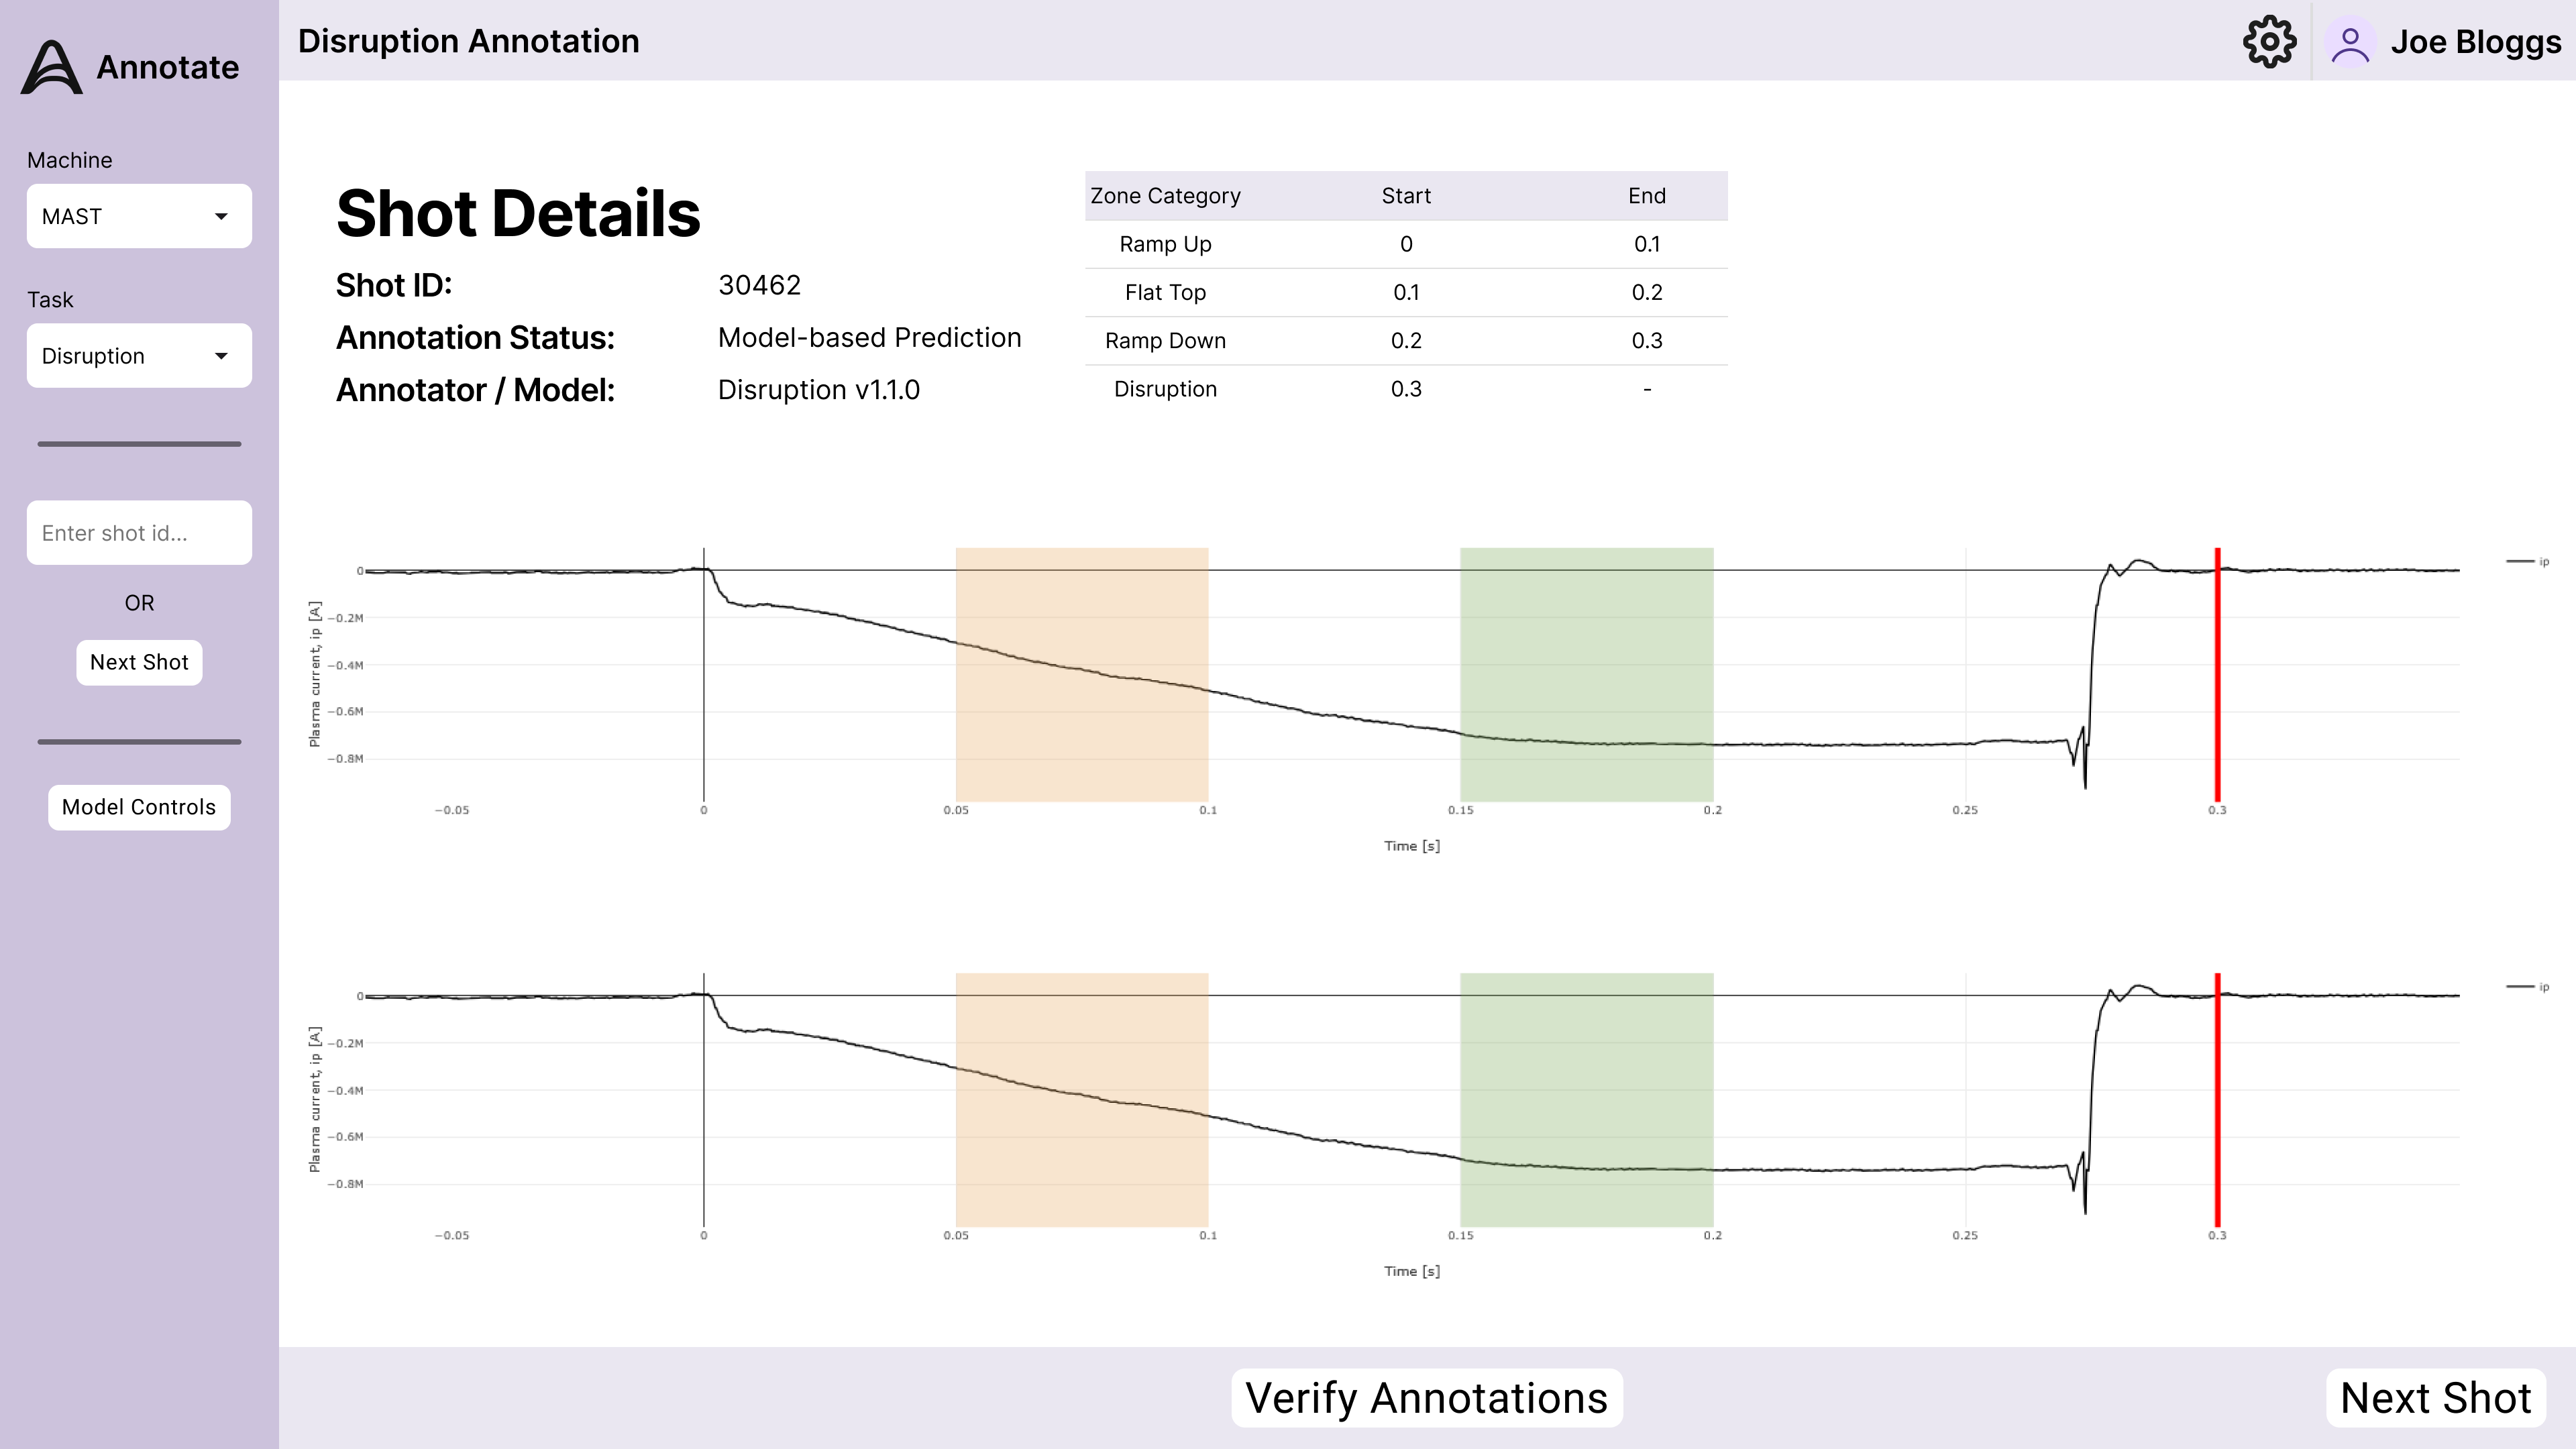Select the Disruption zone table row

point(1405,389)
